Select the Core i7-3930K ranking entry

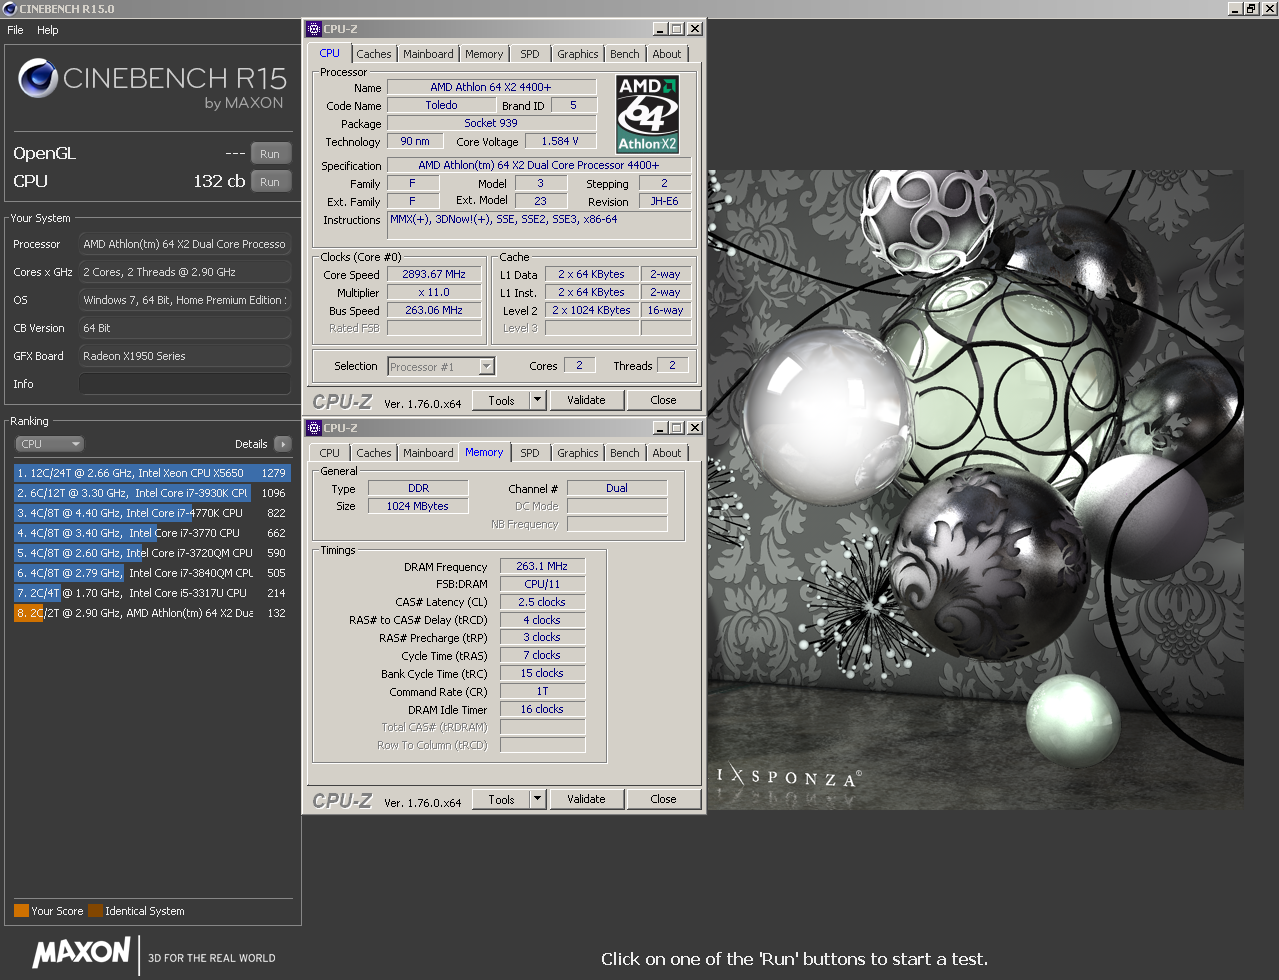(x=152, y=493)
